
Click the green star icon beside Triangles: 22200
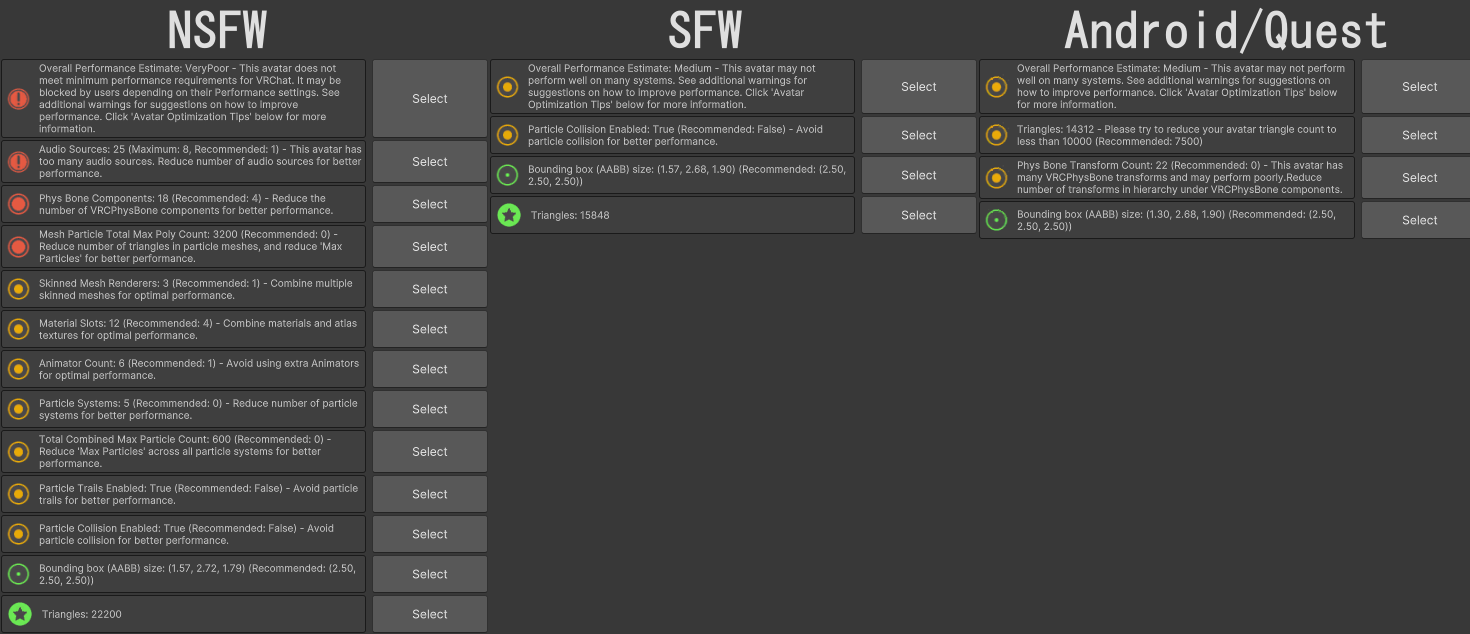pos(19,614)
